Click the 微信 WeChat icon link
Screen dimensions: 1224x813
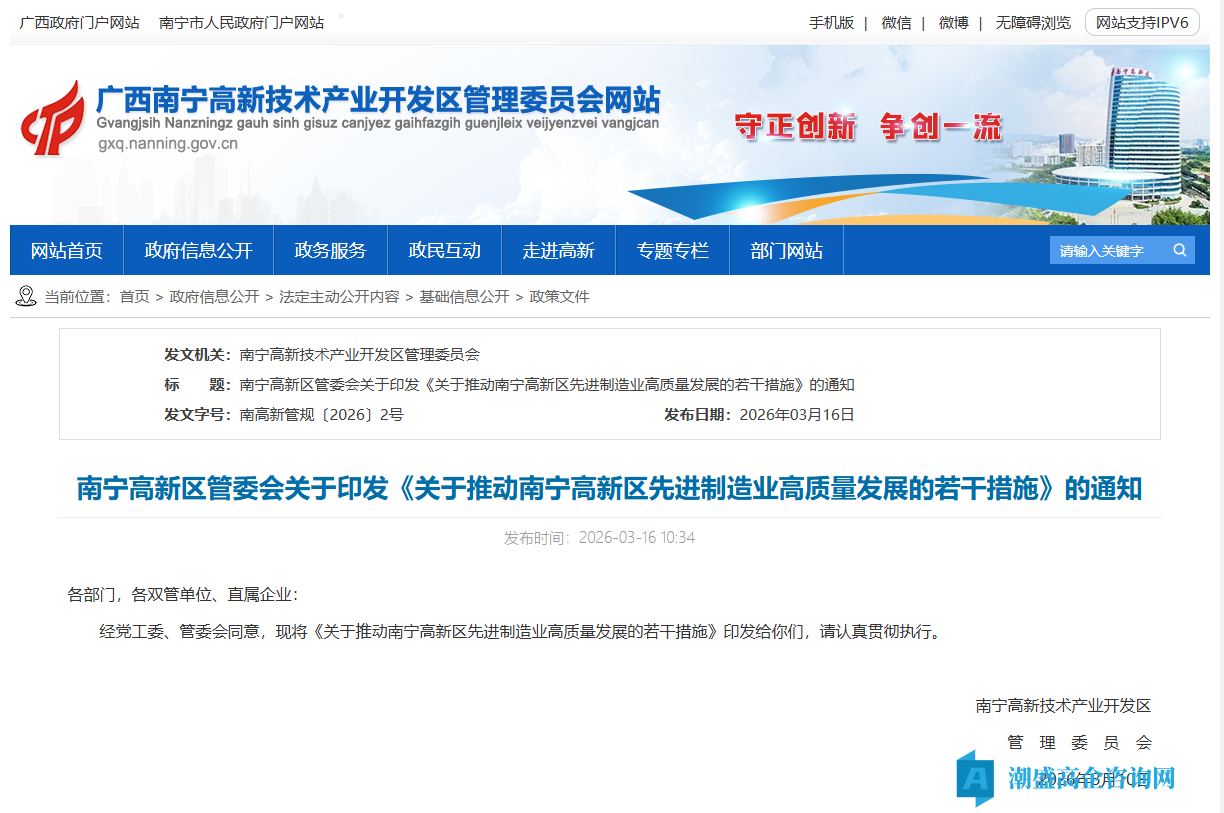click(897, 22)
